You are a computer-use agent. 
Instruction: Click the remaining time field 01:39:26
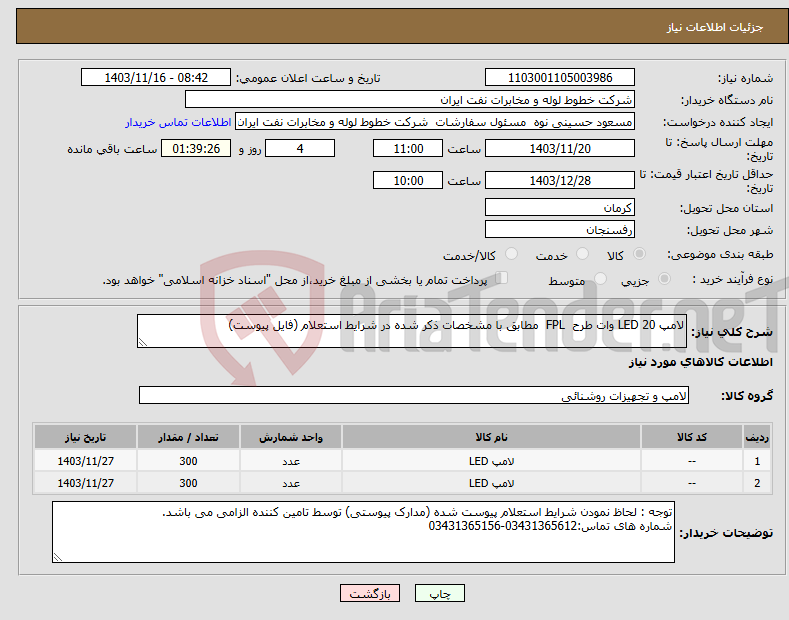click(196, 148)
